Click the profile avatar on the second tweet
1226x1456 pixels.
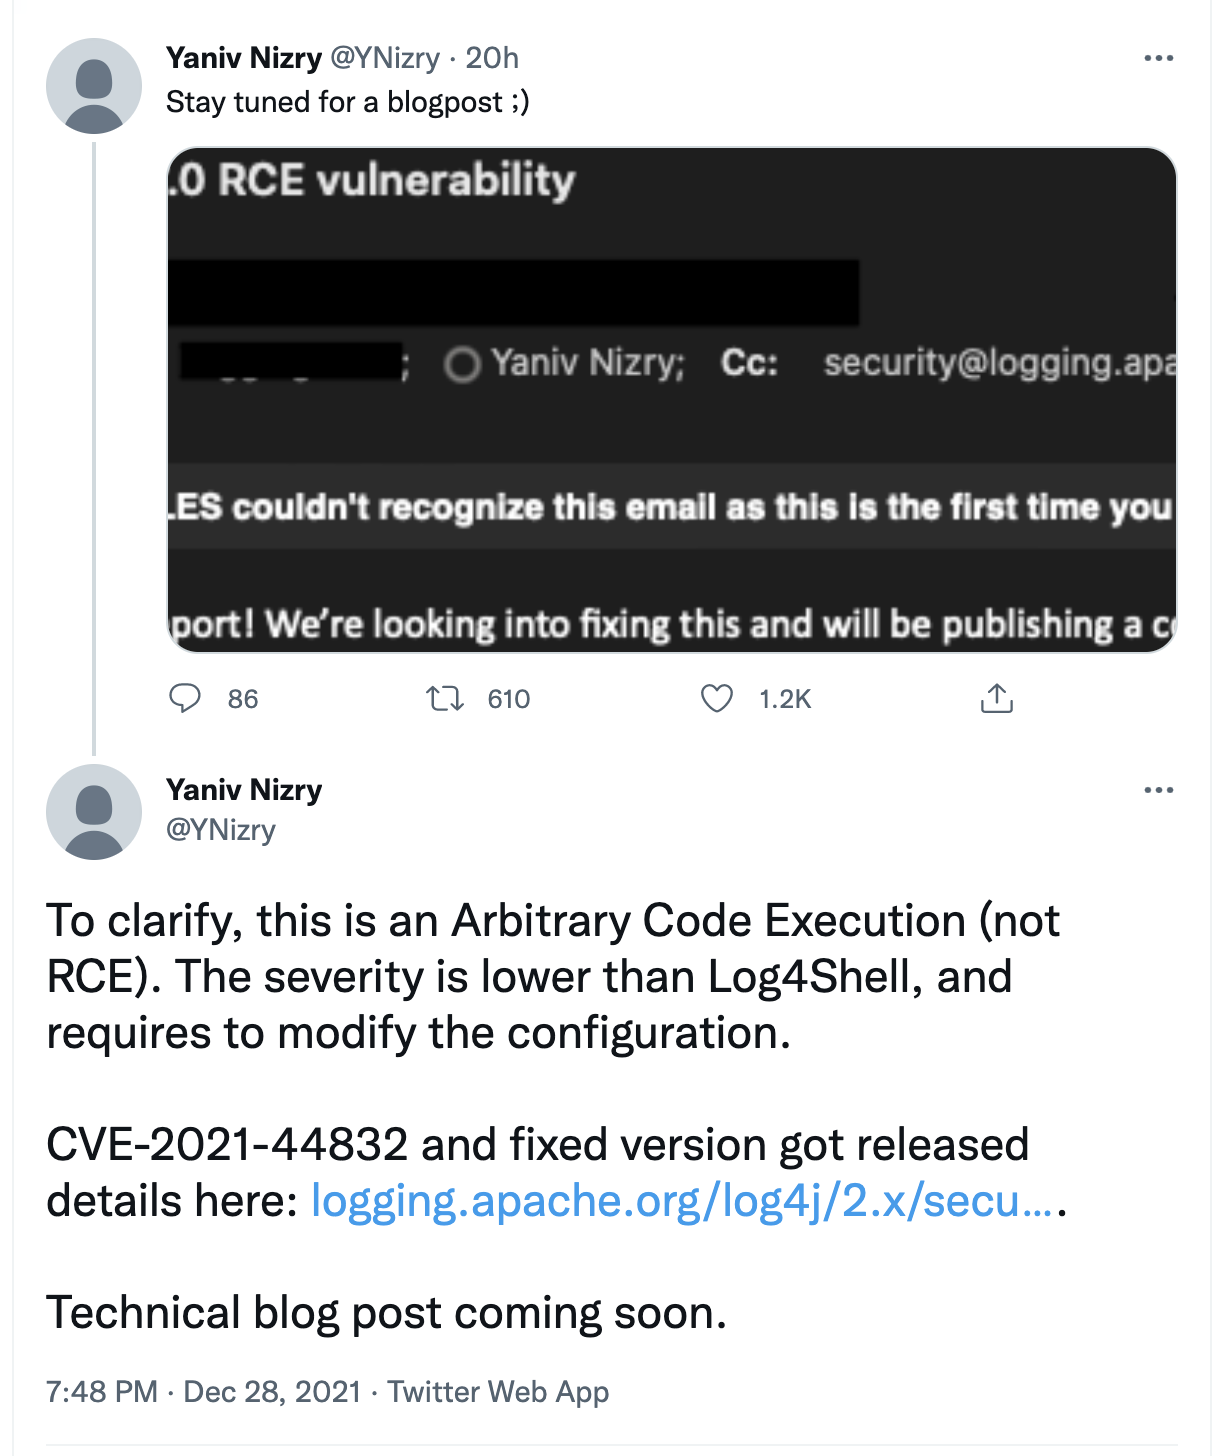[94, 812]
